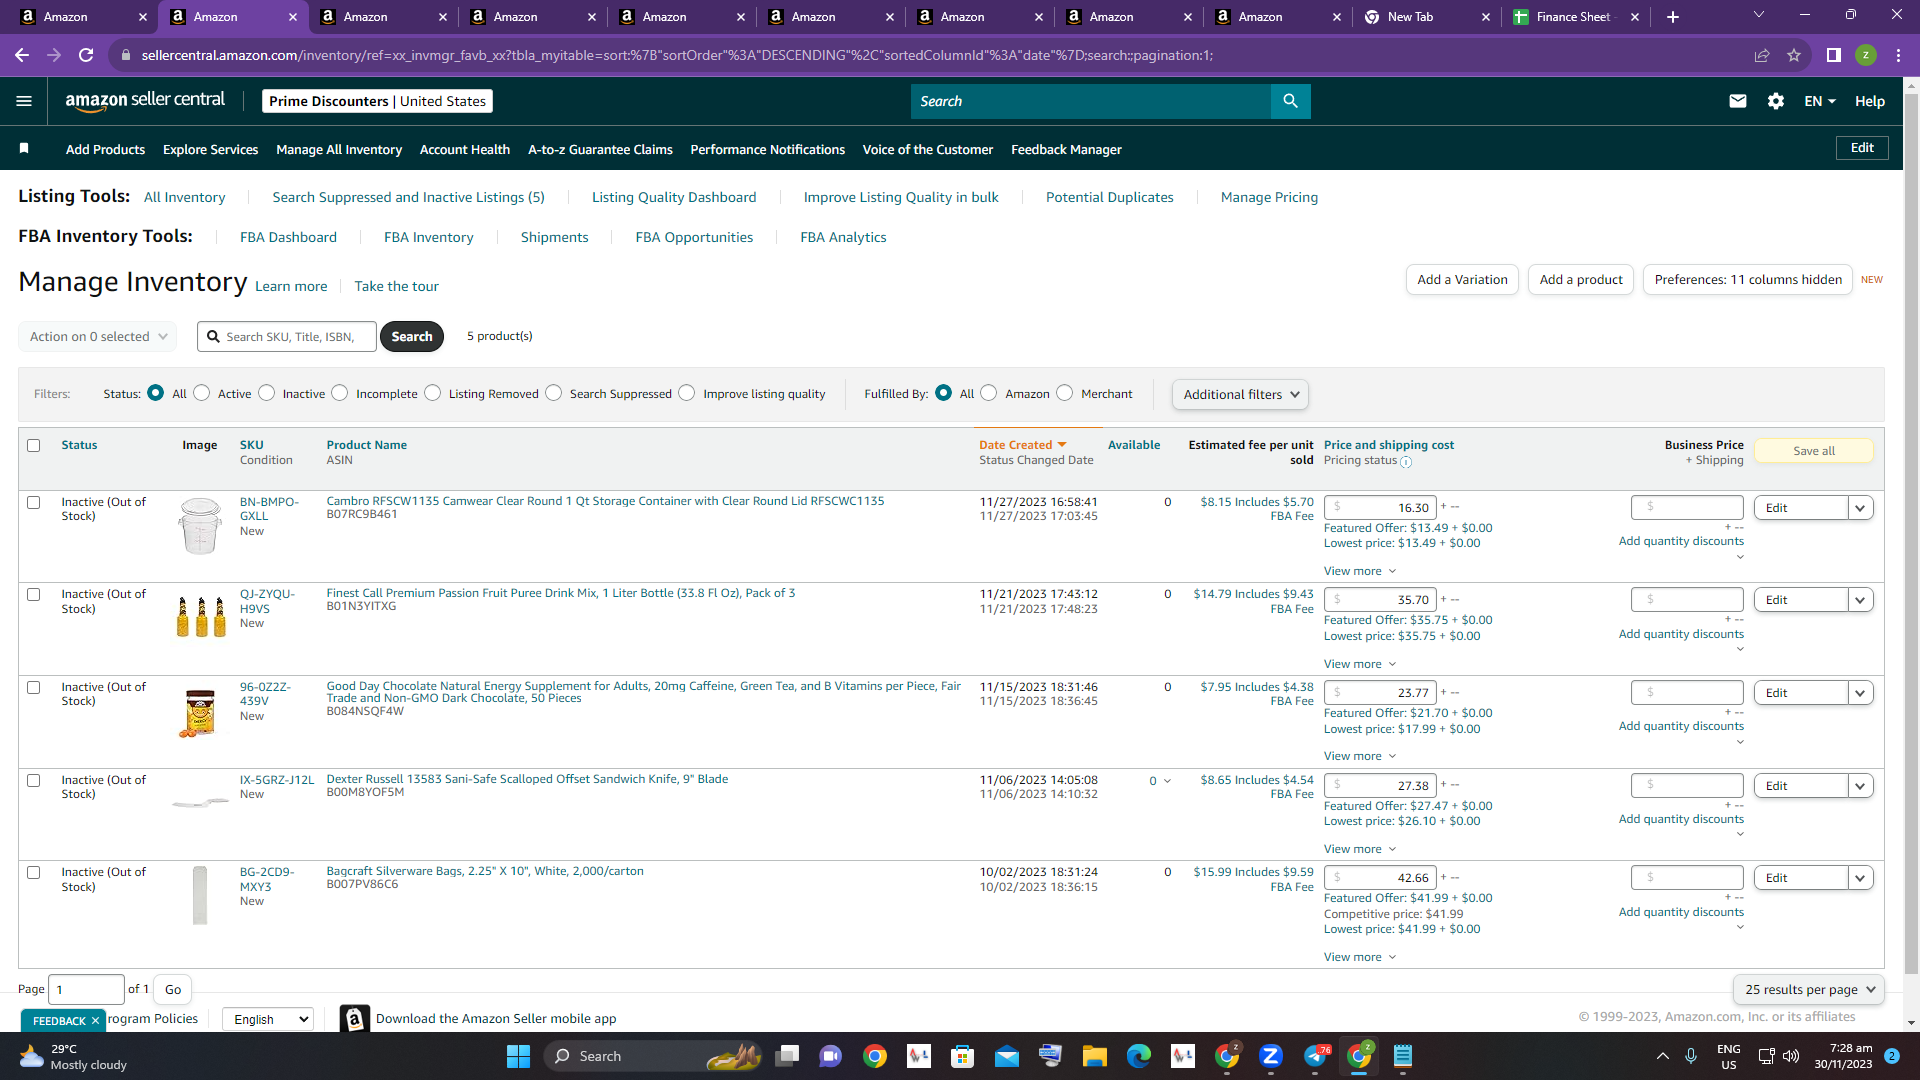Click the Add a product button
Image resolution: width=1920 pixels, height=1080 pixels.
tap(1581, 280)
